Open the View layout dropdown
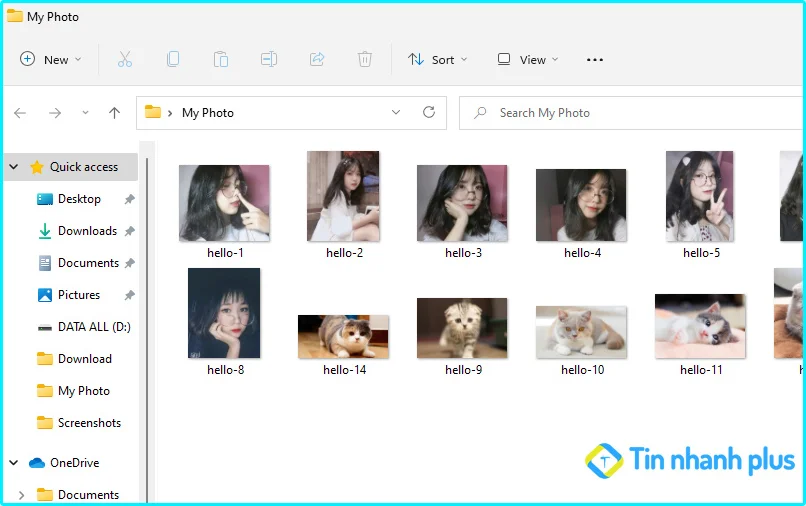Screen dimensions: 806x506 (x=528, y=60)
